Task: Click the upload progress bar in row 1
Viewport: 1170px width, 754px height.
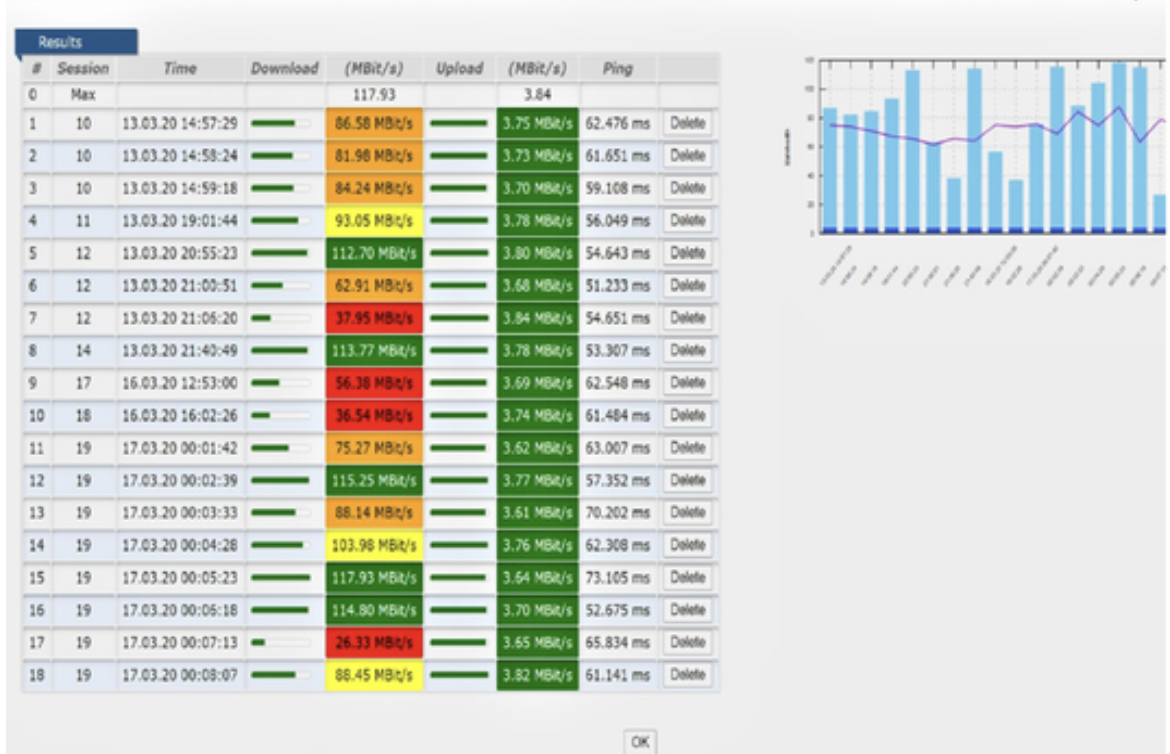Action: 459,123
